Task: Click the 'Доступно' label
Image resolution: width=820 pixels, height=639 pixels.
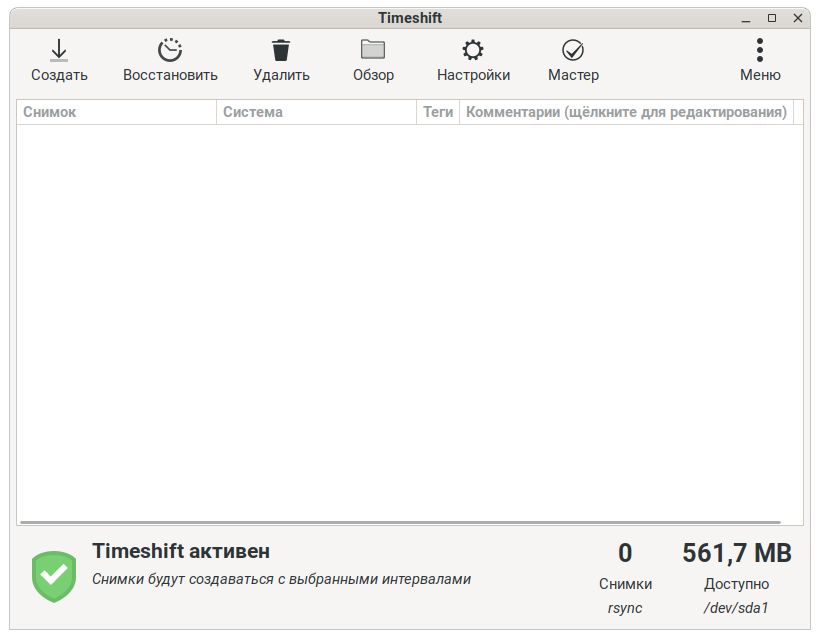Action: [x=736, y=584]
